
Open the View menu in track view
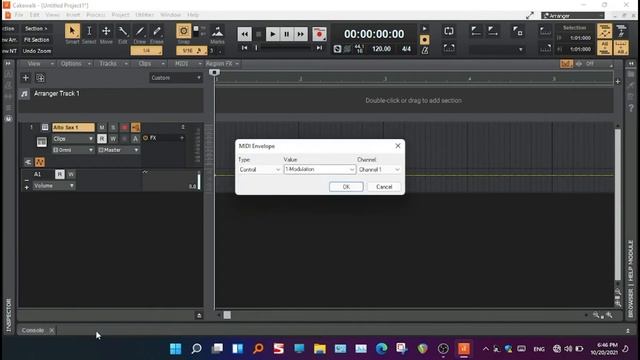point(38,64)
